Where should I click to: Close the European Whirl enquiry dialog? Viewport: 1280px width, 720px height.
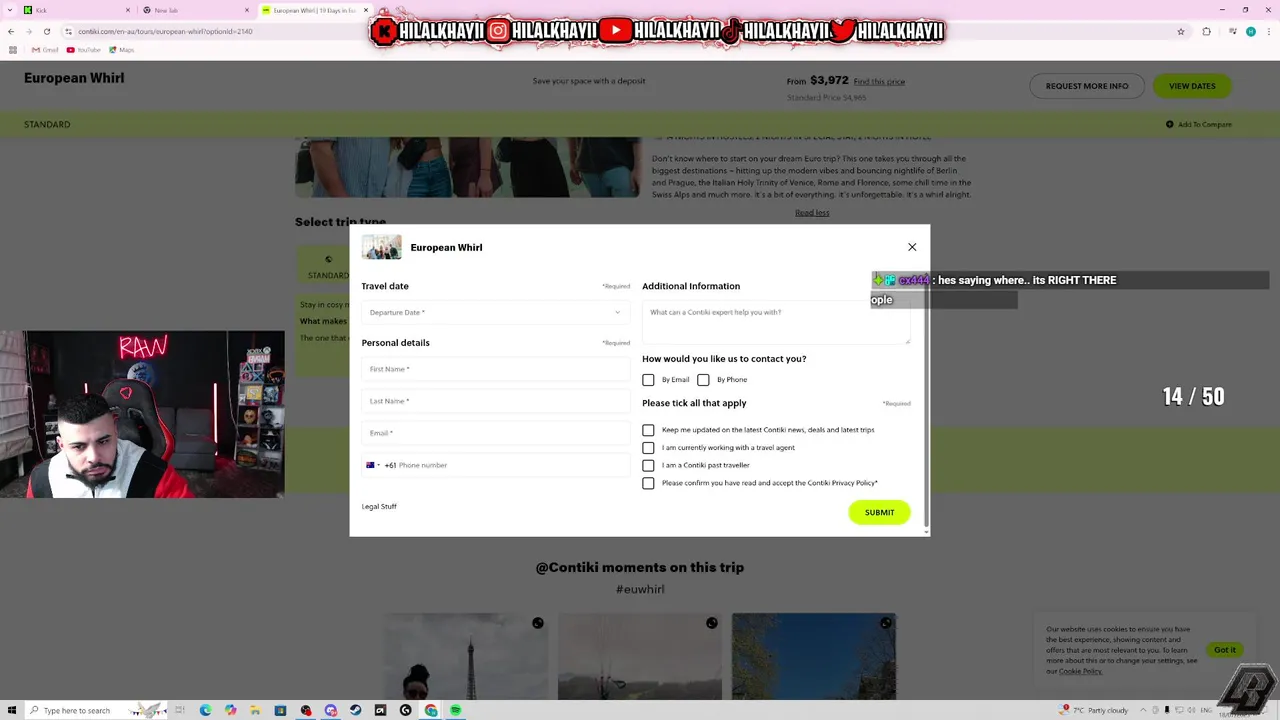pyautogui.click(x=912, y=247)
